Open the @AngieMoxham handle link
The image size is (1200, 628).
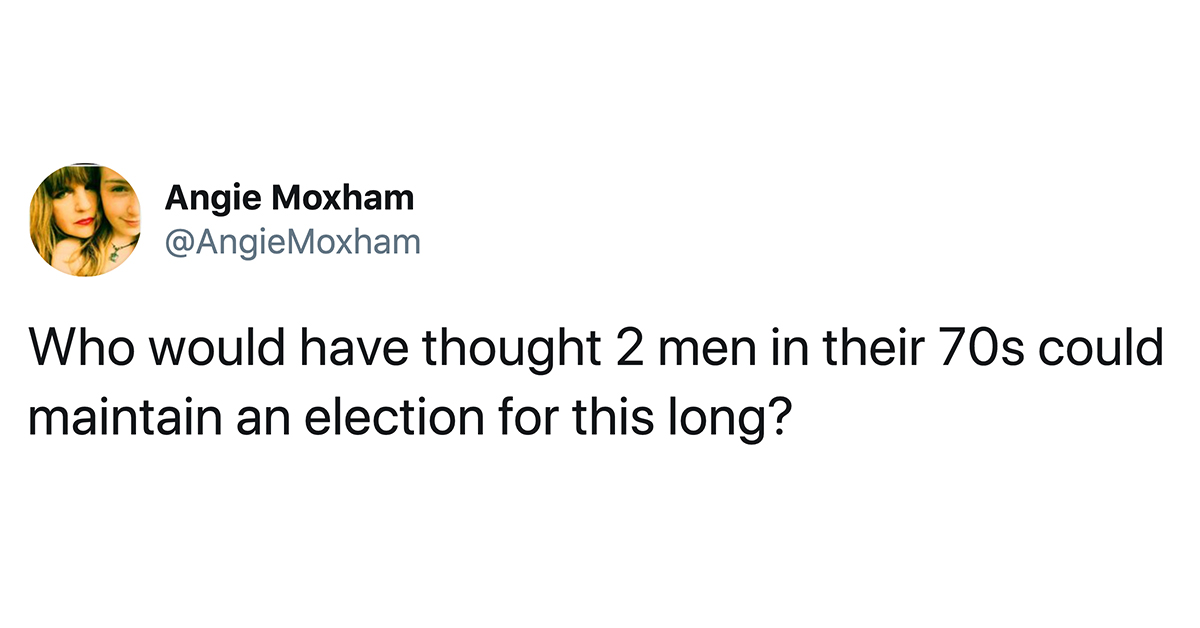pyautogui.click(x=293, y=241)
